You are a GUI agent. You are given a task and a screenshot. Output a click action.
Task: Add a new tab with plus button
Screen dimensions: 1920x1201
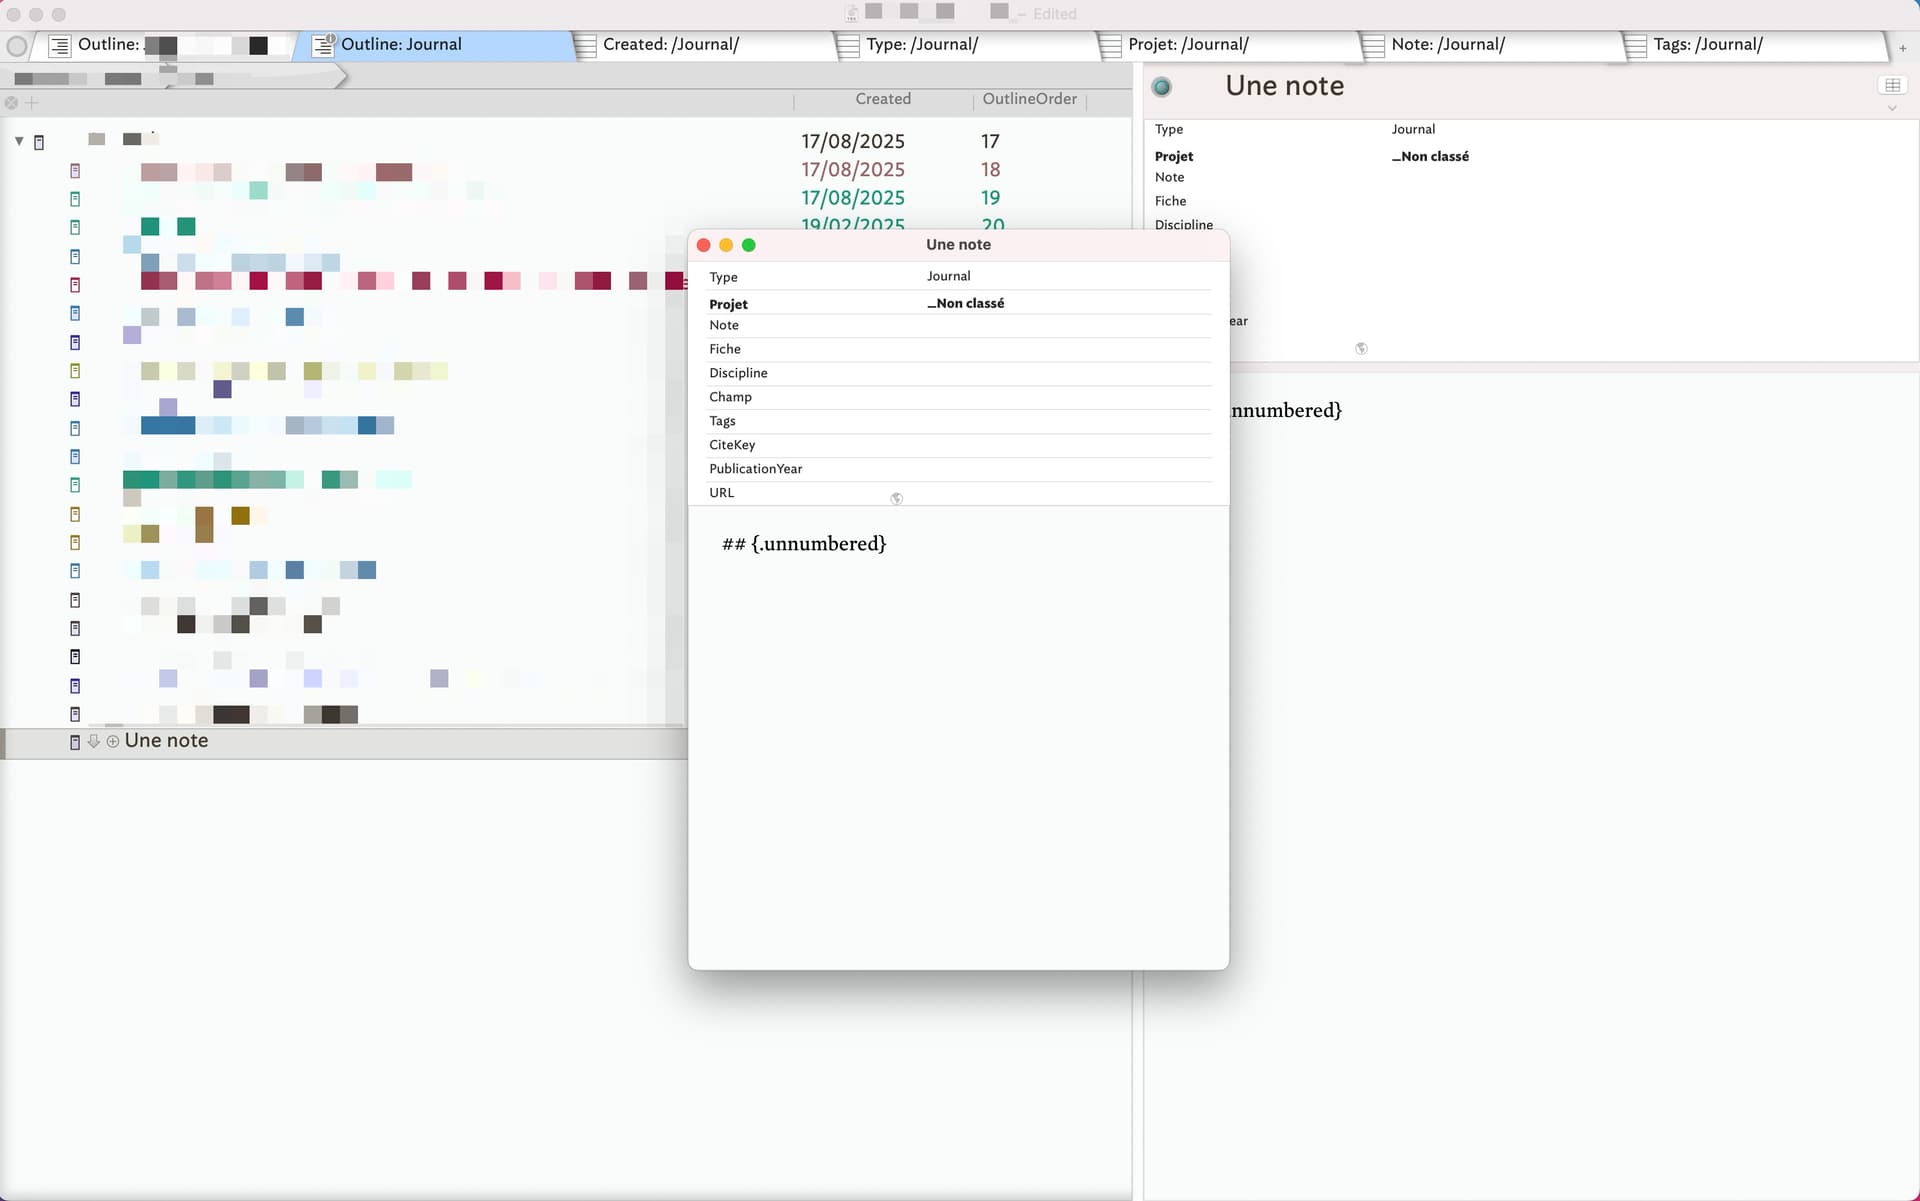point(1902,48)
